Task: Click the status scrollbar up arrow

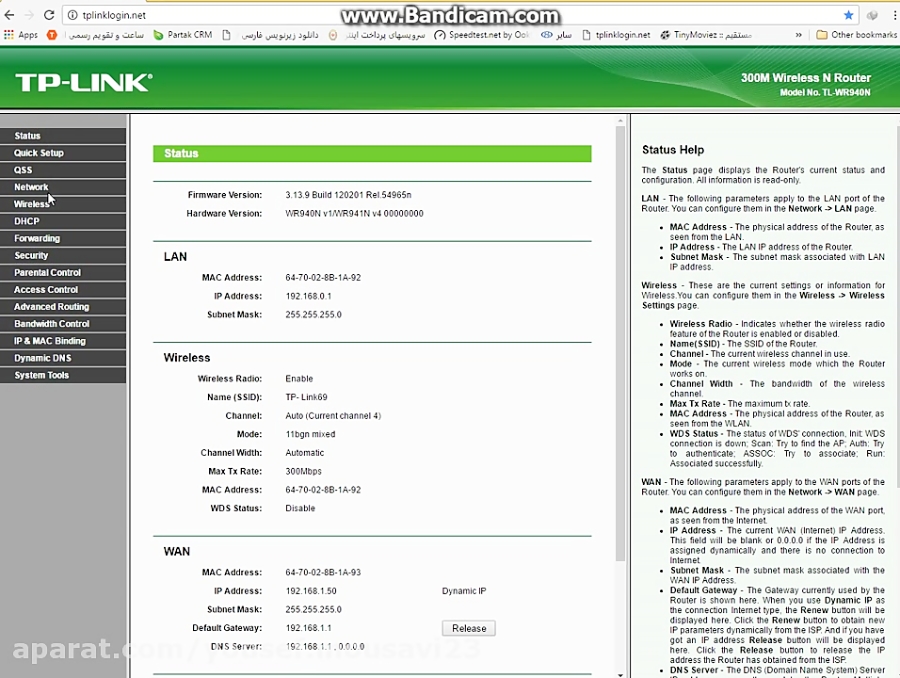Action: [620, 121]
